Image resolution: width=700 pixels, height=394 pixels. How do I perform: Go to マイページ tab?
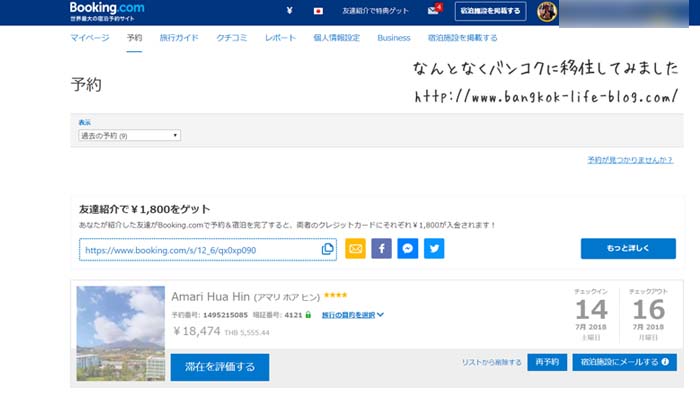pos(90,38)
